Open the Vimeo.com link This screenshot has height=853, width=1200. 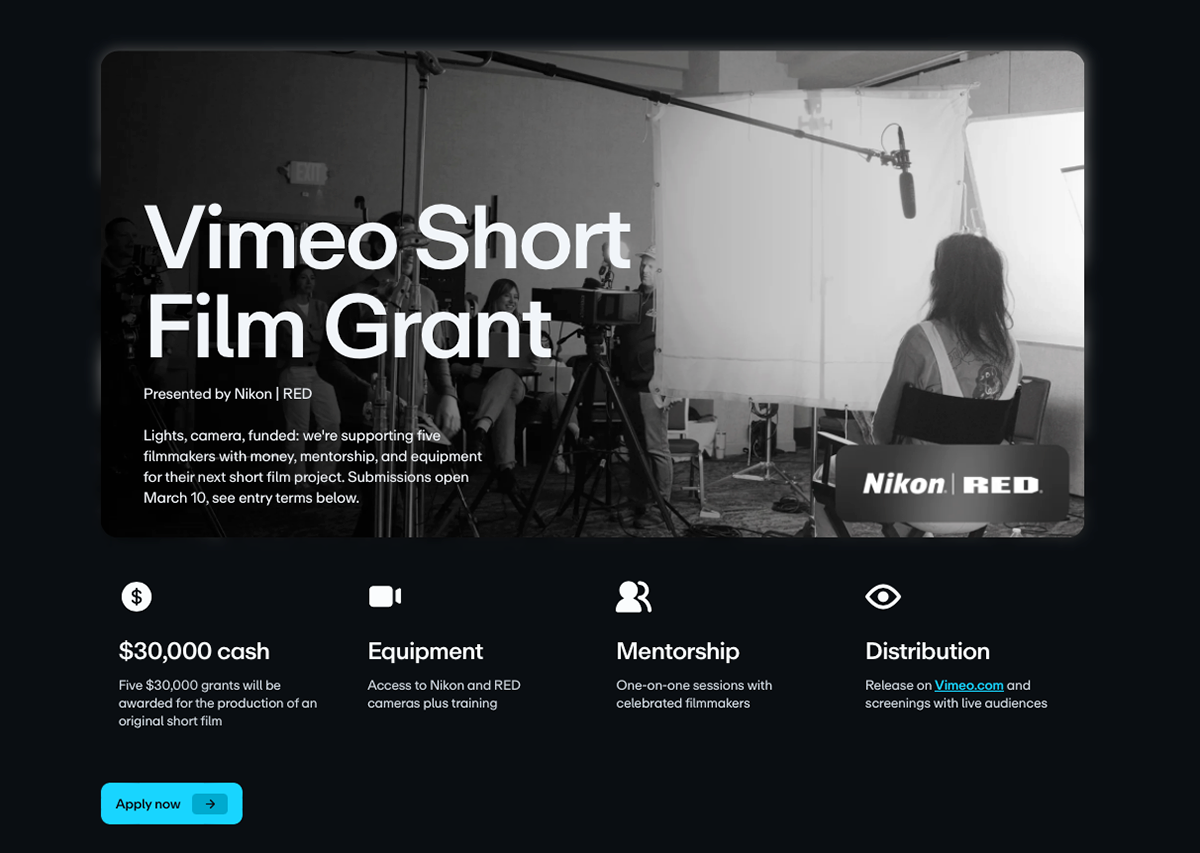pyautogui.click(x=969, y=685)
